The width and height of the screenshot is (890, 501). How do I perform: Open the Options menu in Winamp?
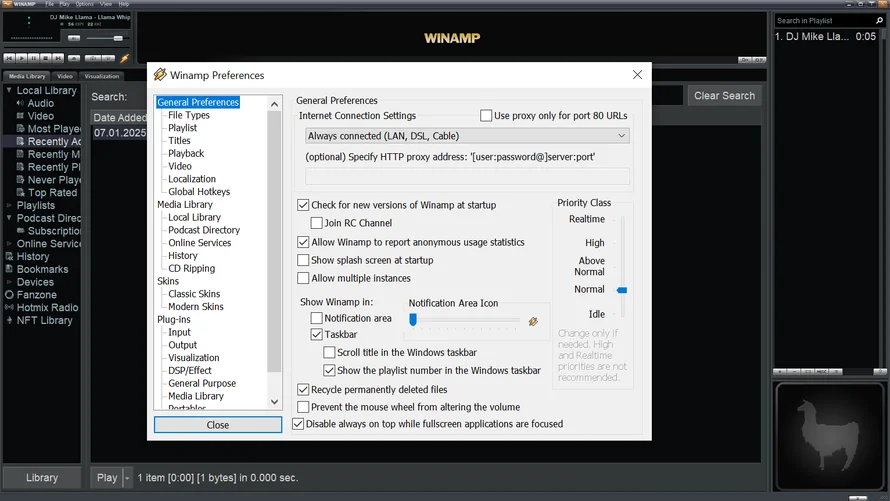pos(85,4)
